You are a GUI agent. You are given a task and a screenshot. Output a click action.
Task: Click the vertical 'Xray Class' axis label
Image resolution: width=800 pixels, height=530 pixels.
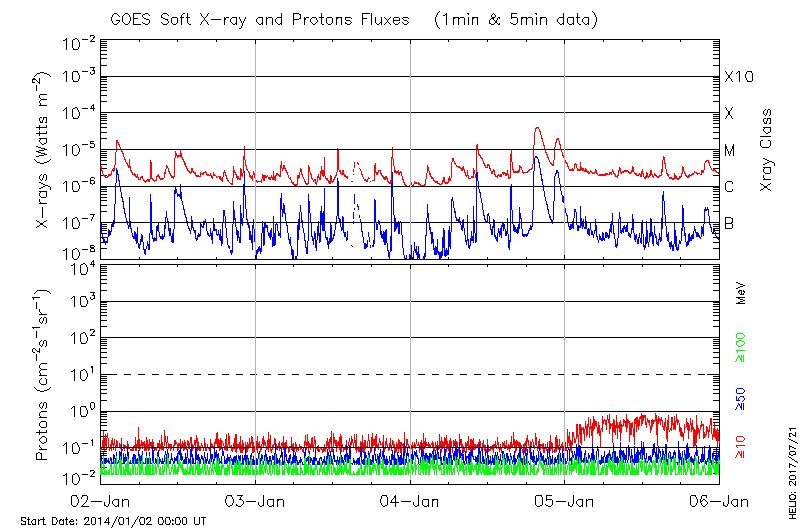(x=767, y=150)
